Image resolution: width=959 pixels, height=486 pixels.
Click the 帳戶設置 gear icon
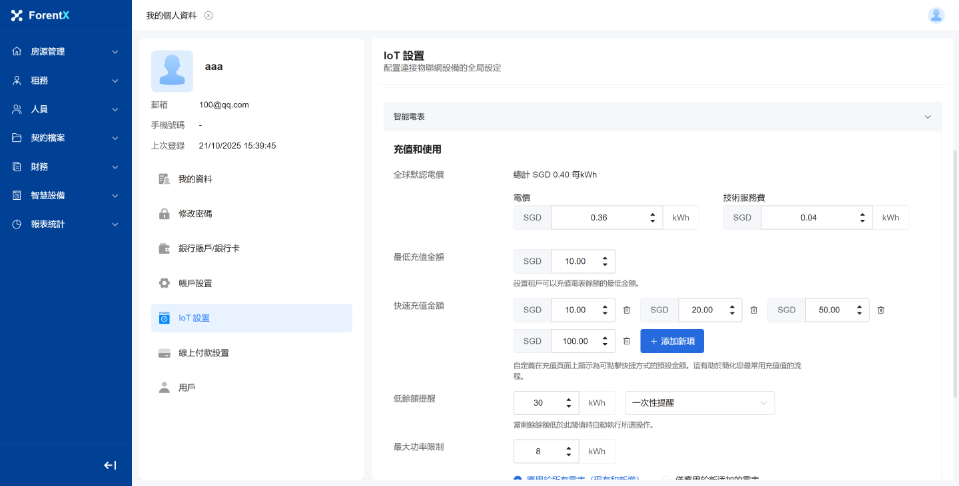tap(164, 283)
